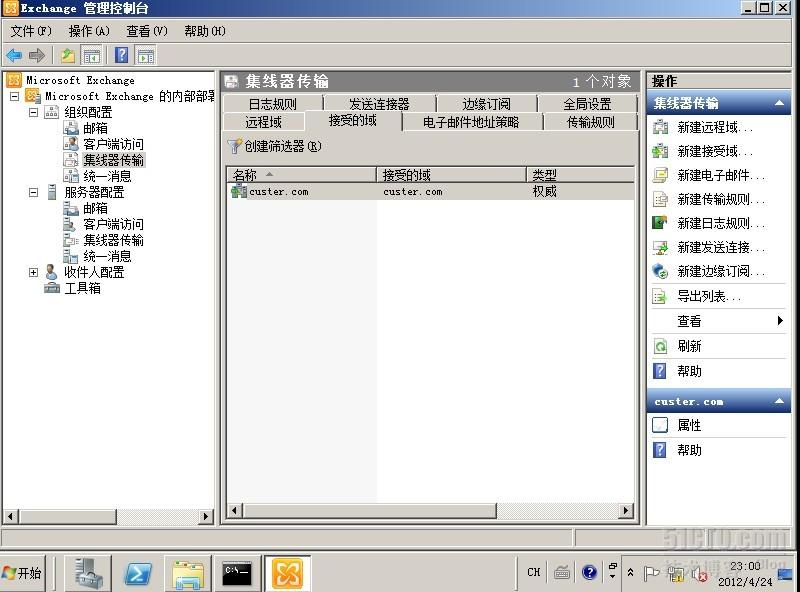800x592 pixels.
Task: Select 统一消息 under 服务器配置
Action: click(107, 256)
